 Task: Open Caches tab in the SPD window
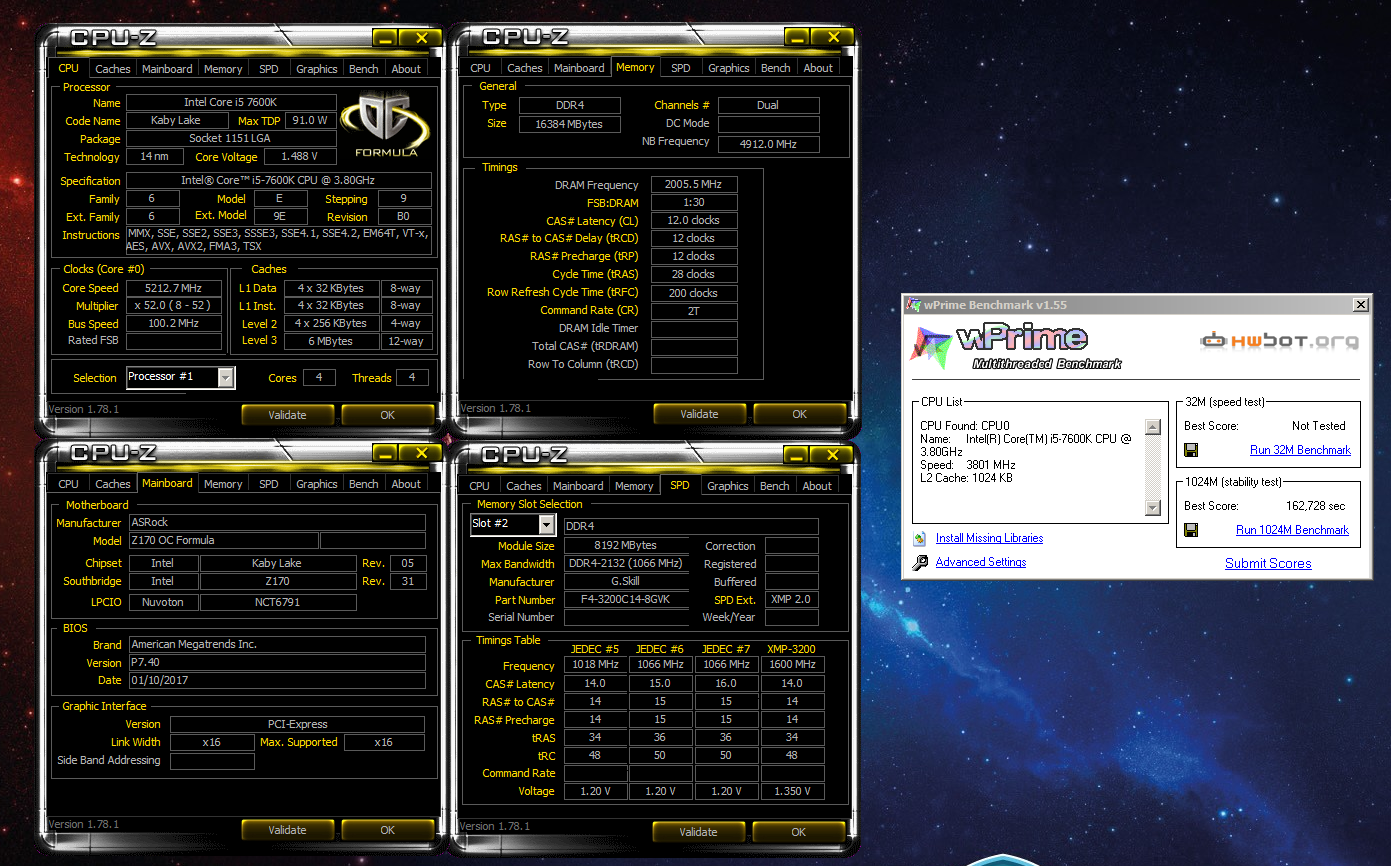pyautogui.click(x=524, y=486)
